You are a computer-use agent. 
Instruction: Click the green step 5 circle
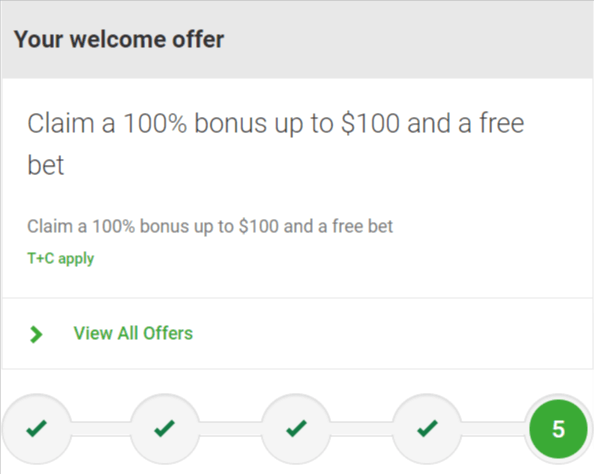(558, 429)
